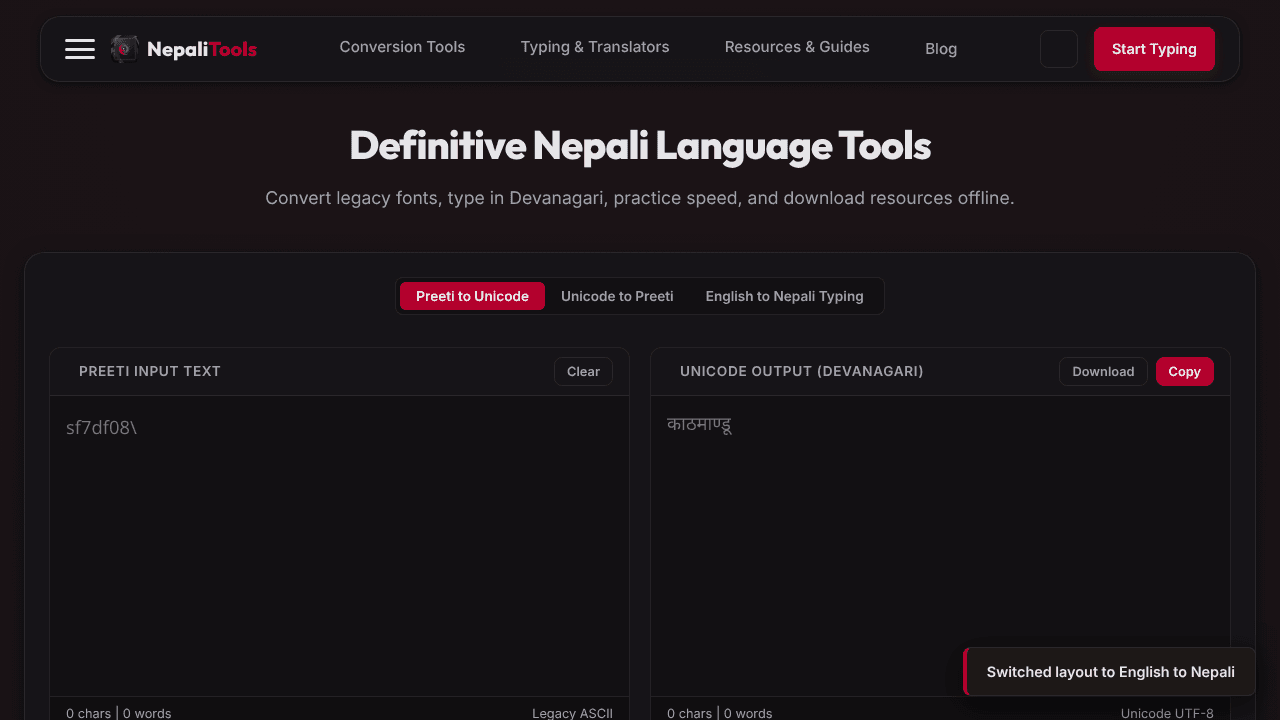The image size is (1280, 720).
Task: Click the 'Legacy ASCII' status label
Action: (572, 713)
